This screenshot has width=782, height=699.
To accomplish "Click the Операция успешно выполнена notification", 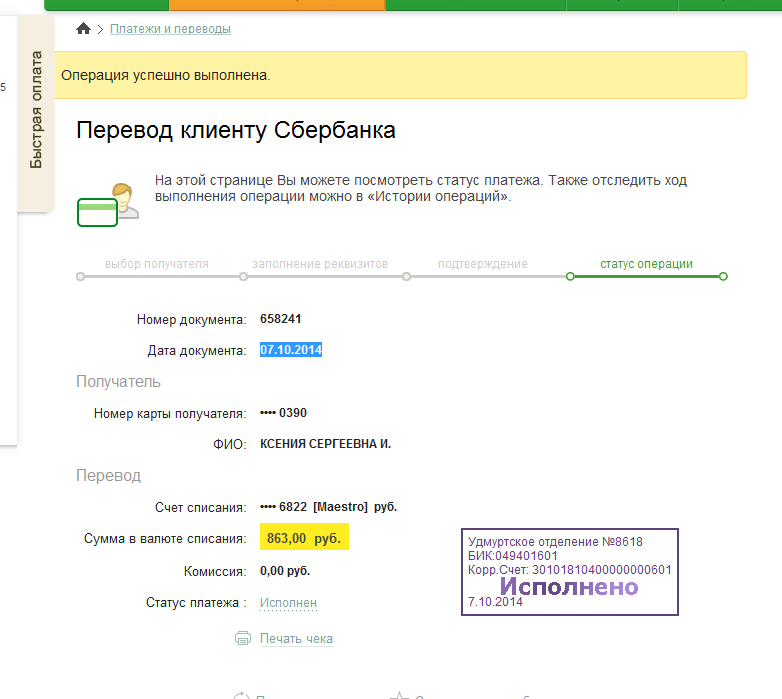I will click(x=400, y=75).
